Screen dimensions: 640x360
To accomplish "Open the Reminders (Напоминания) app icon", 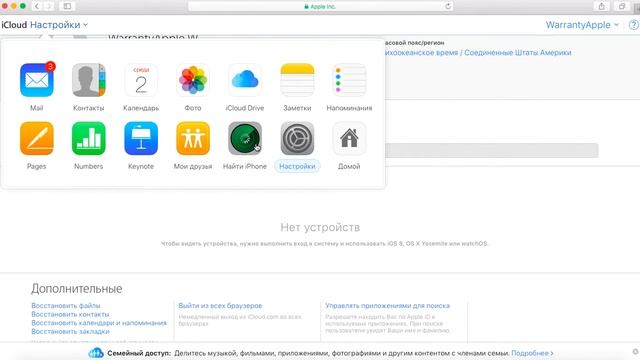I will 349,80.
